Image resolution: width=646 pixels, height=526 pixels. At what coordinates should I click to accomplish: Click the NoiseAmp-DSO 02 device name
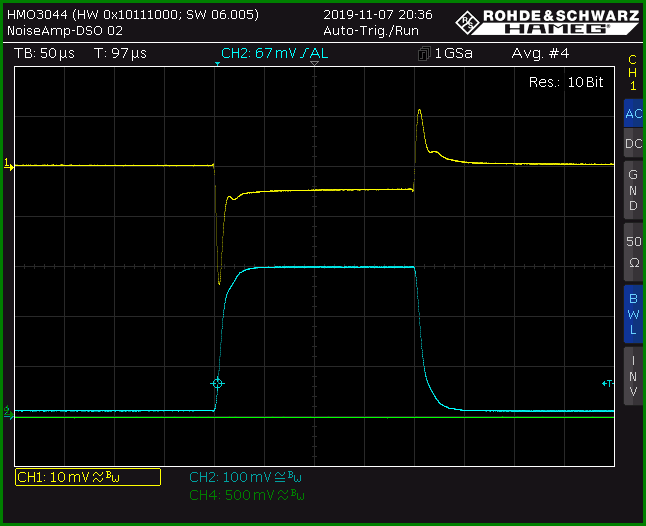(x=65, y=30)
